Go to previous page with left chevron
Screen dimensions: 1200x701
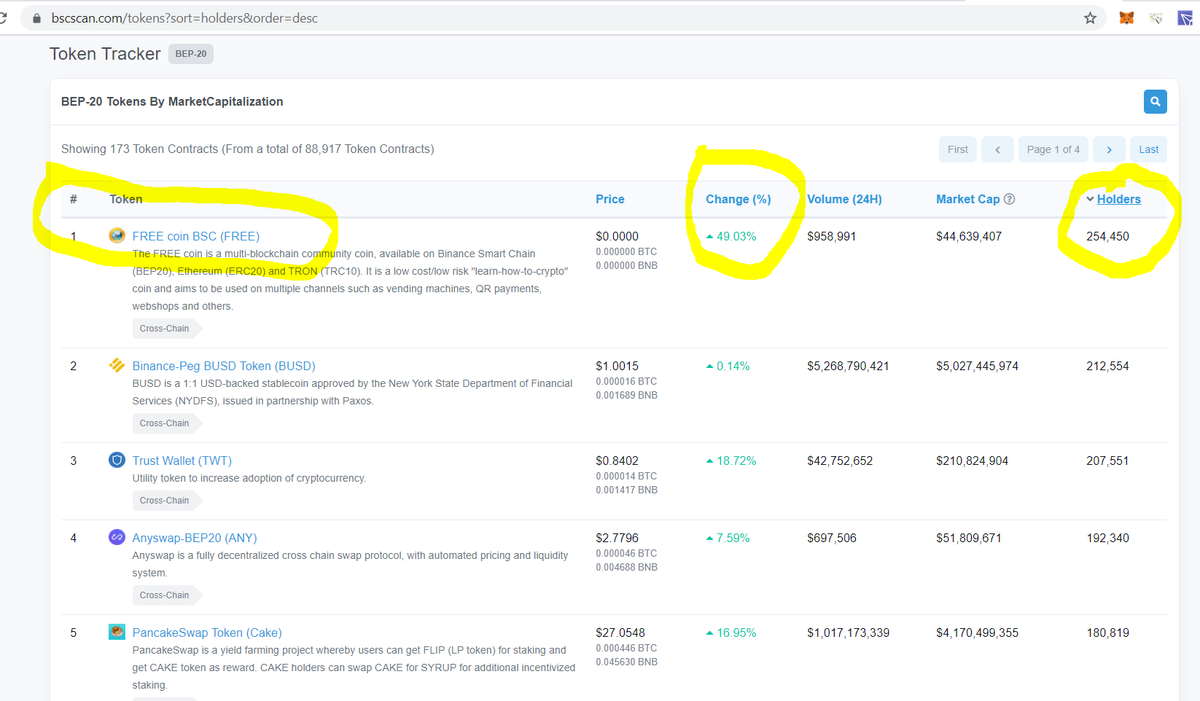point(997,149)
